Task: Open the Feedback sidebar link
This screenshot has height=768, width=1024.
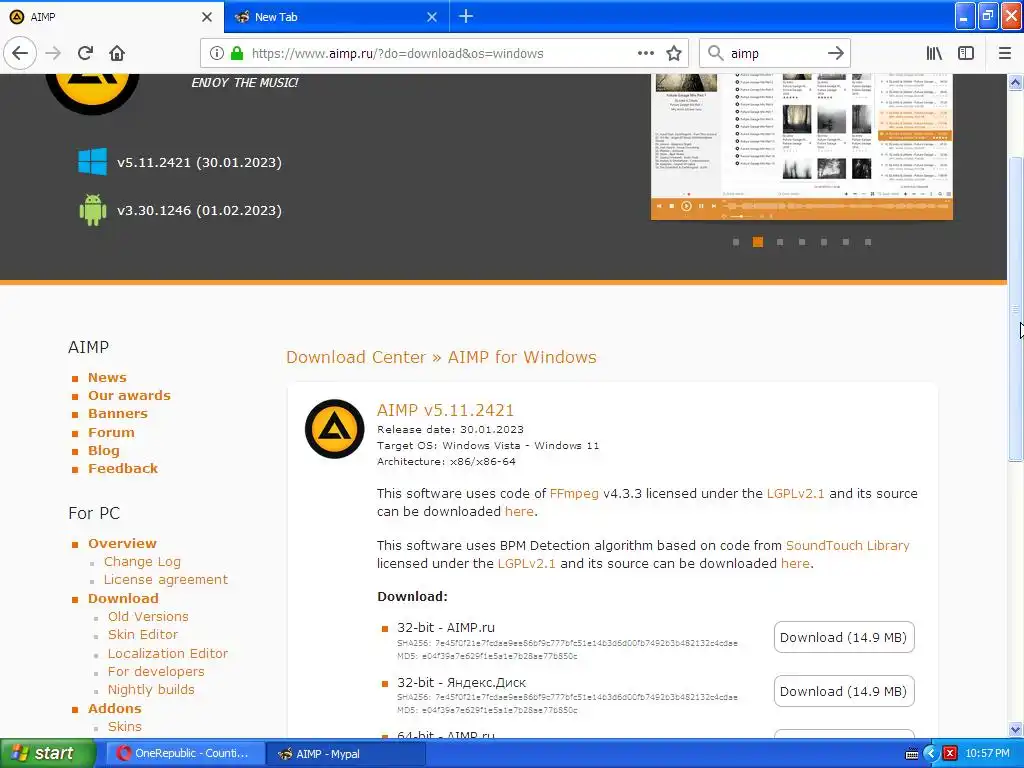Action: (123, 468)
